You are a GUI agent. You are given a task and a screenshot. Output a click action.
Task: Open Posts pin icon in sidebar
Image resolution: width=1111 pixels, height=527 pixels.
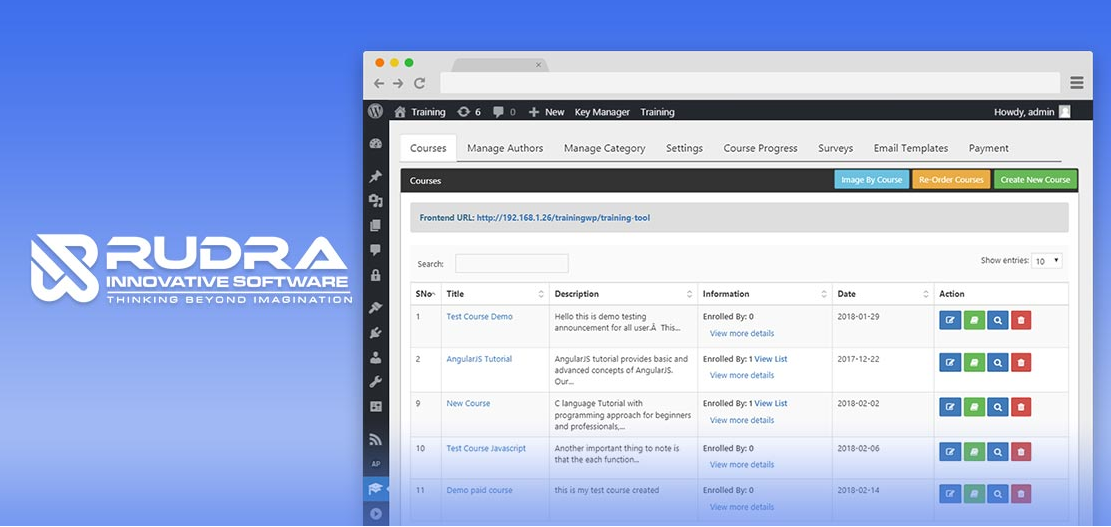point(376,176)
